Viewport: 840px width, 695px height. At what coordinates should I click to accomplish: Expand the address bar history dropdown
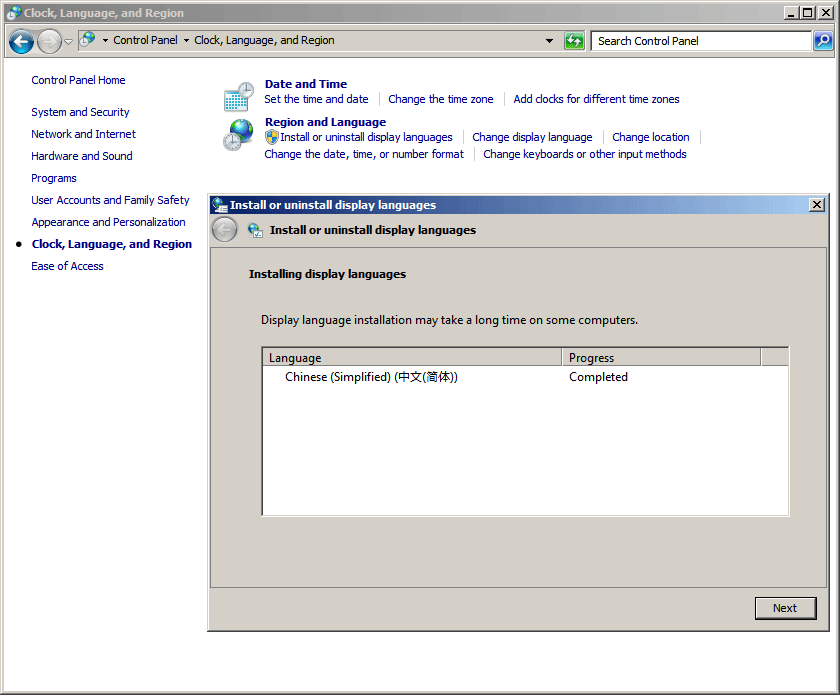pos(549,41)
